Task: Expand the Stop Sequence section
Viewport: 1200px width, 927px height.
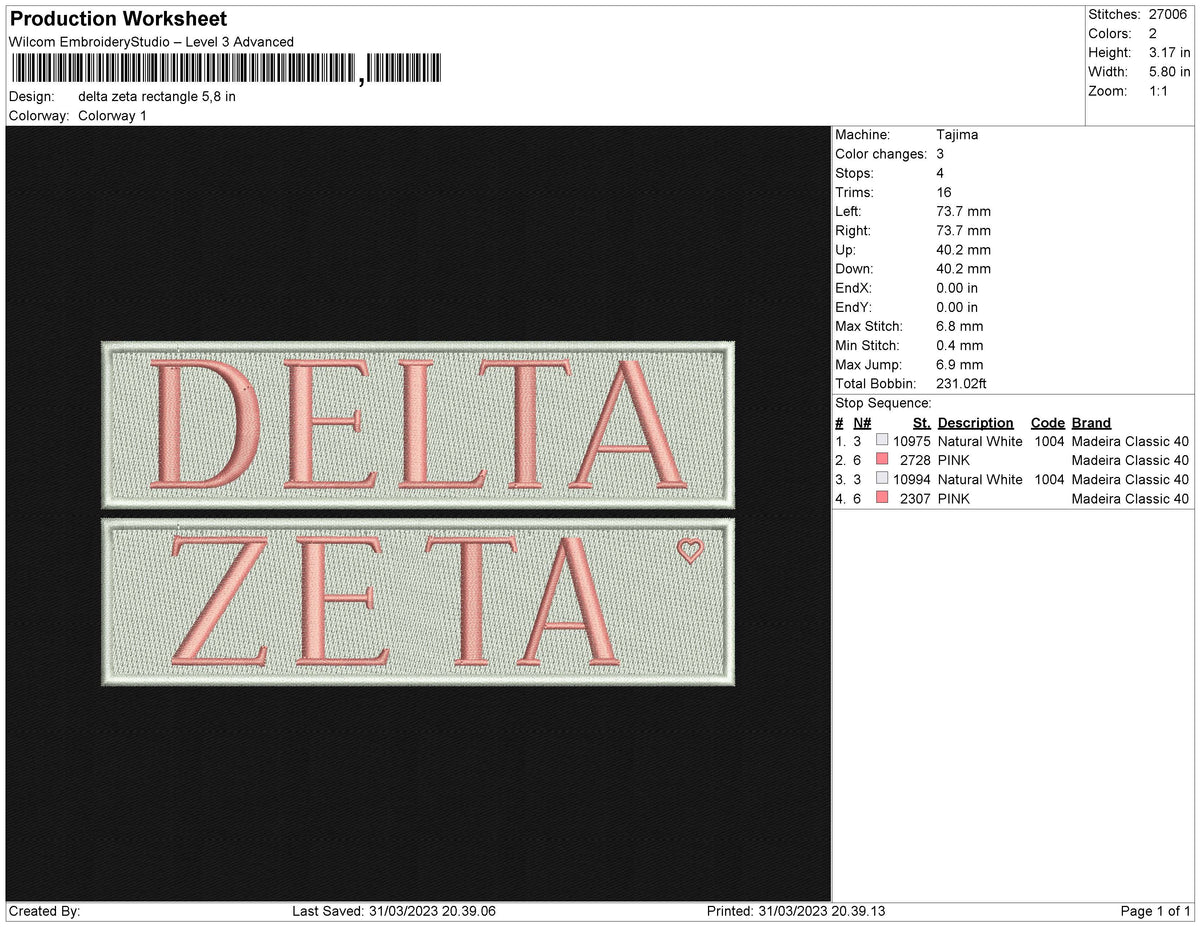Action: pyautogui.click(x=885, y=402)
